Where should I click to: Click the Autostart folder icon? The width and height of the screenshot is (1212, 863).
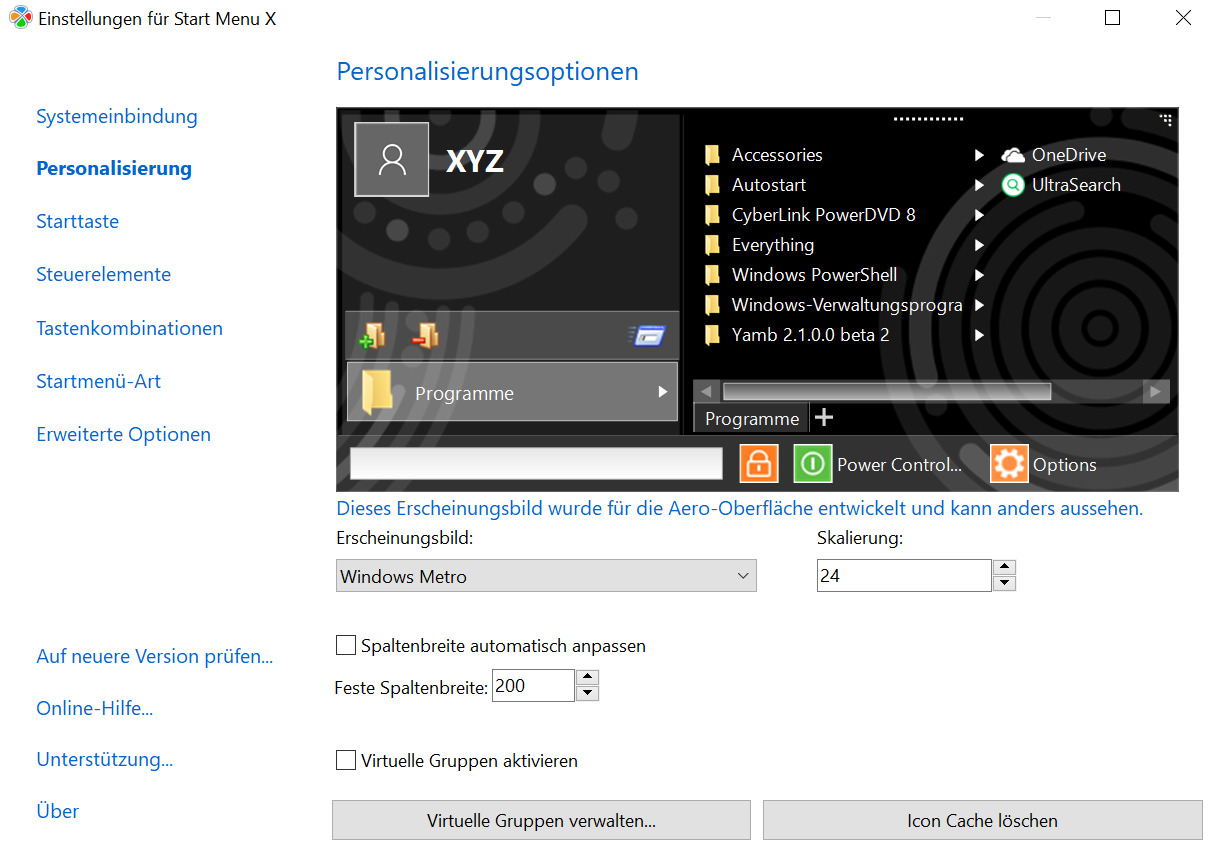tap(712, 185)
